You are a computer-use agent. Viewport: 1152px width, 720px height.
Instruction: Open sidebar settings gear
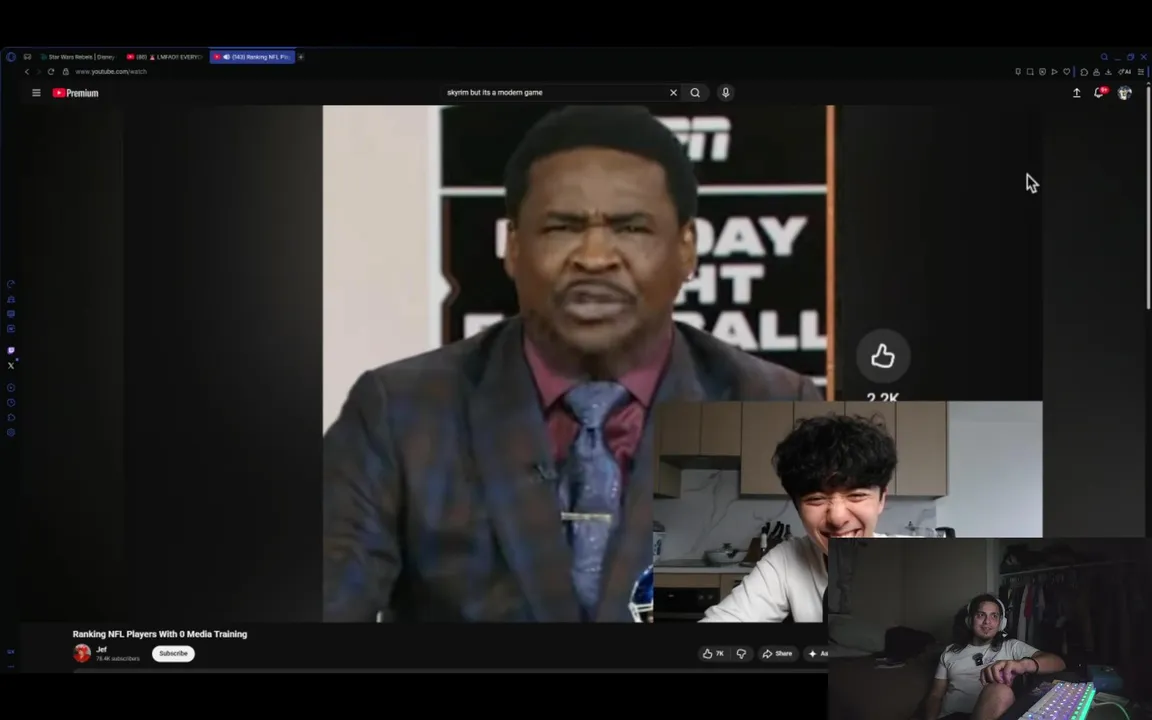point(11,432)
